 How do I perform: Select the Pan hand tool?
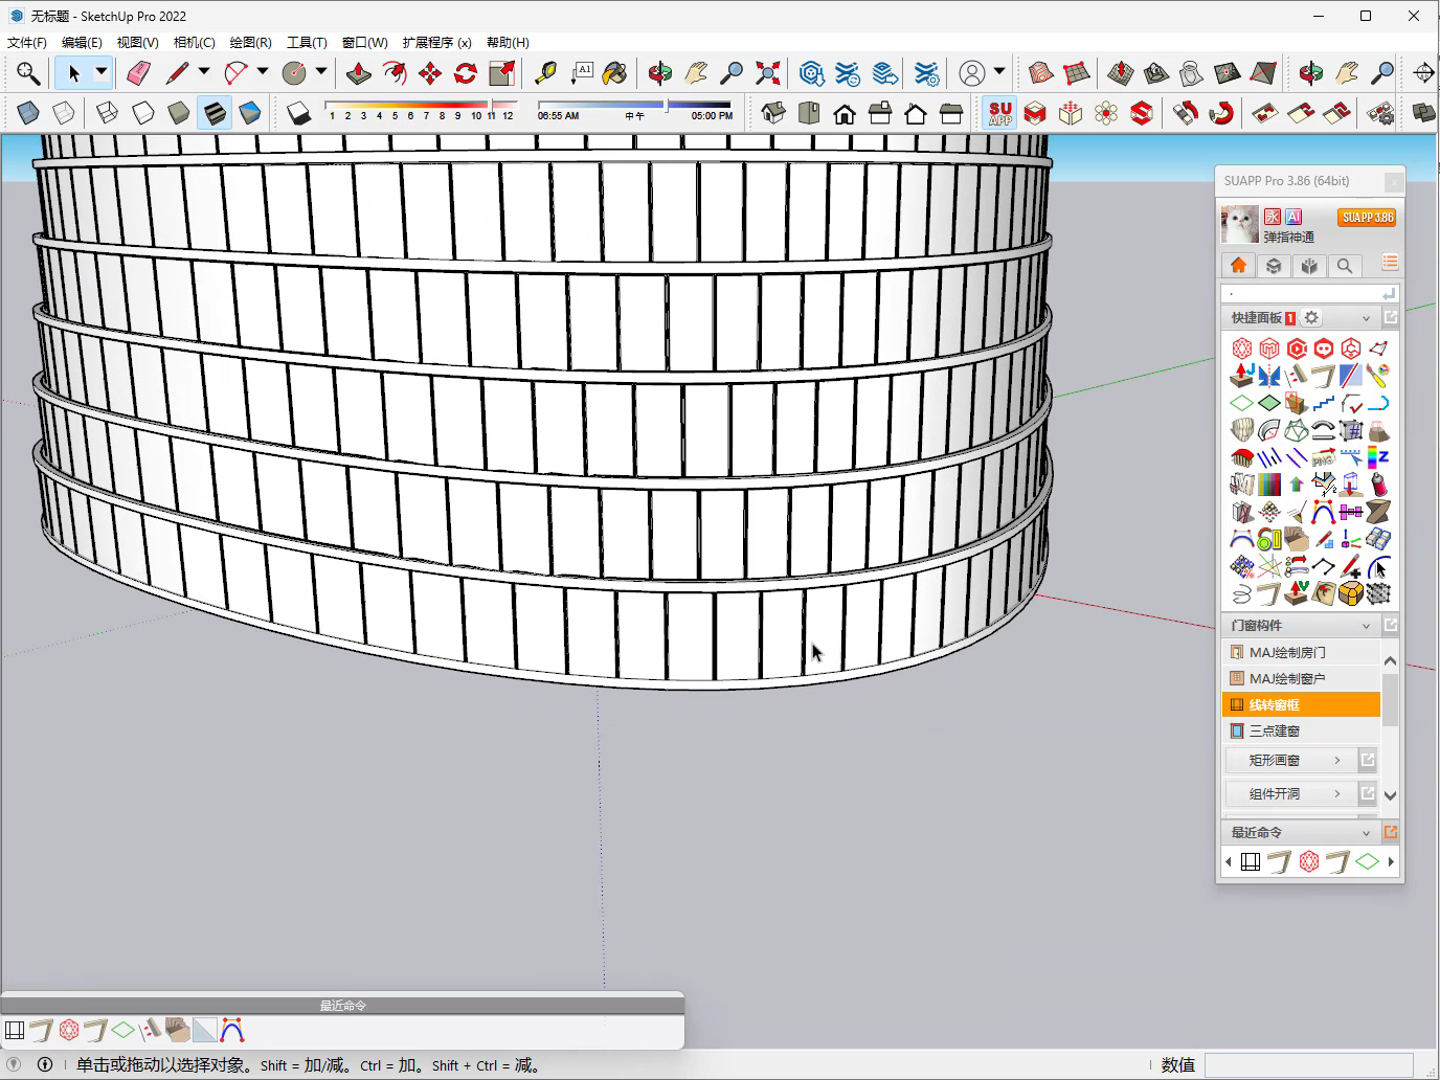(696, 73)
